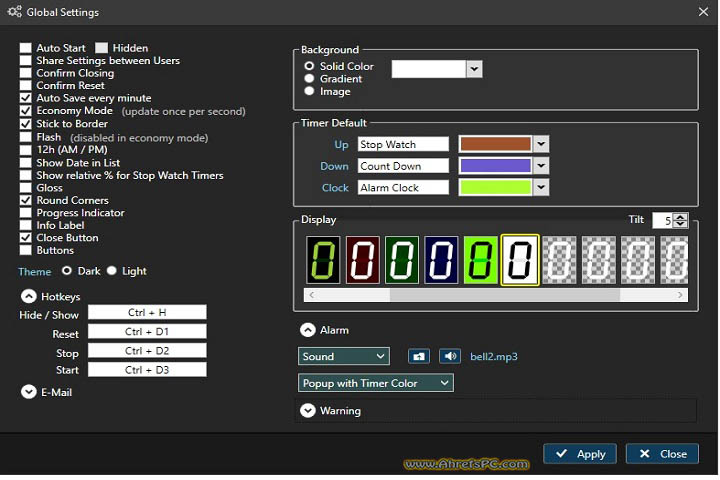This screenshot has height=480, width=720.
Task: Enable relative % for Stop Watch Timers
Action: click(26, 175)
